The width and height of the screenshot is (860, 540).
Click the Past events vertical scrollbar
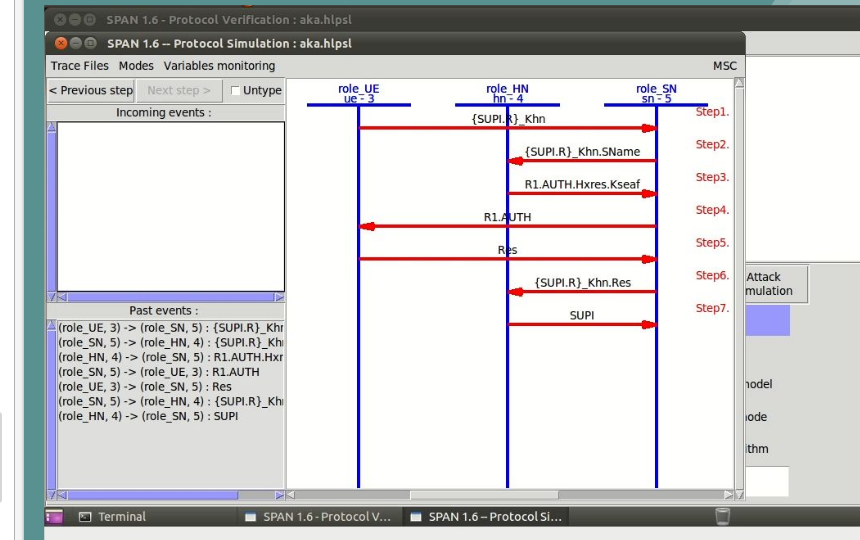(x=52, y=410)
